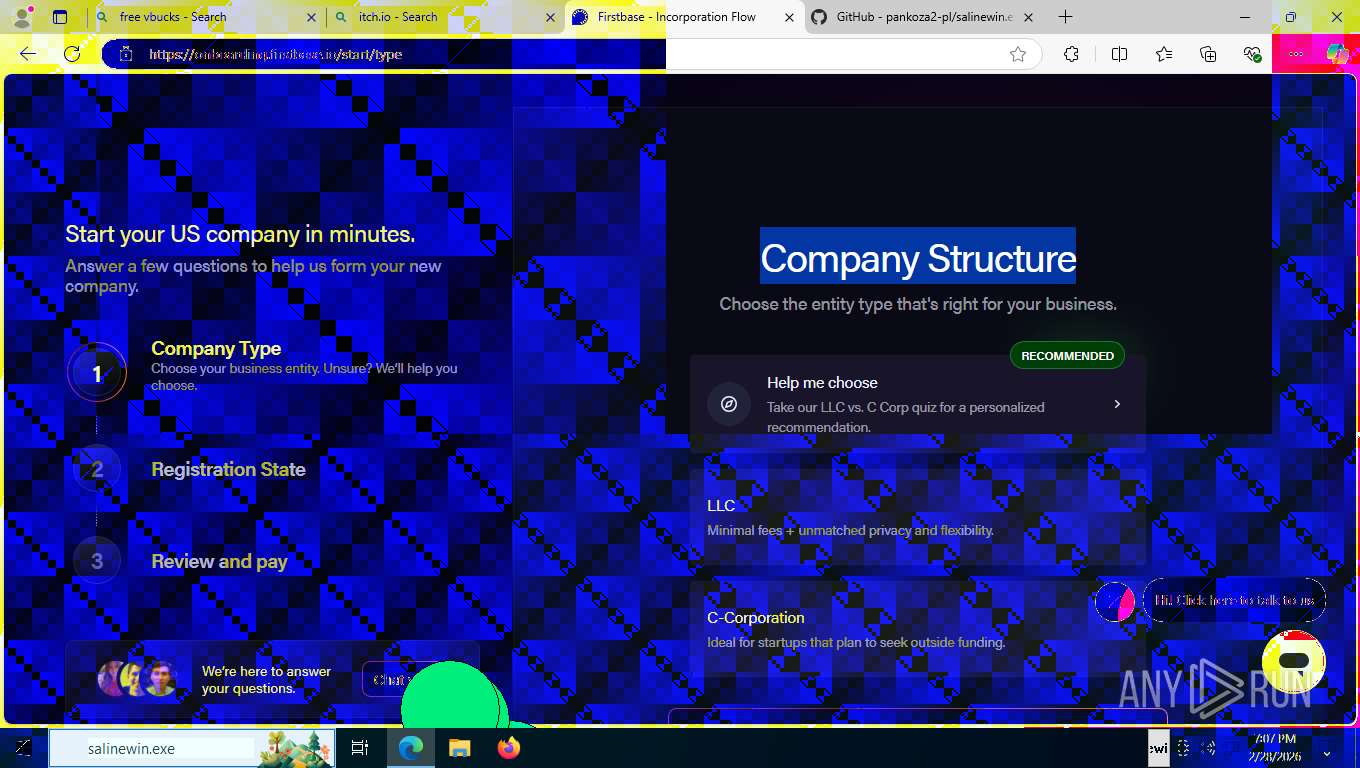
Task: Open the taskbar clock and date
Action: tap(1274, 747)
